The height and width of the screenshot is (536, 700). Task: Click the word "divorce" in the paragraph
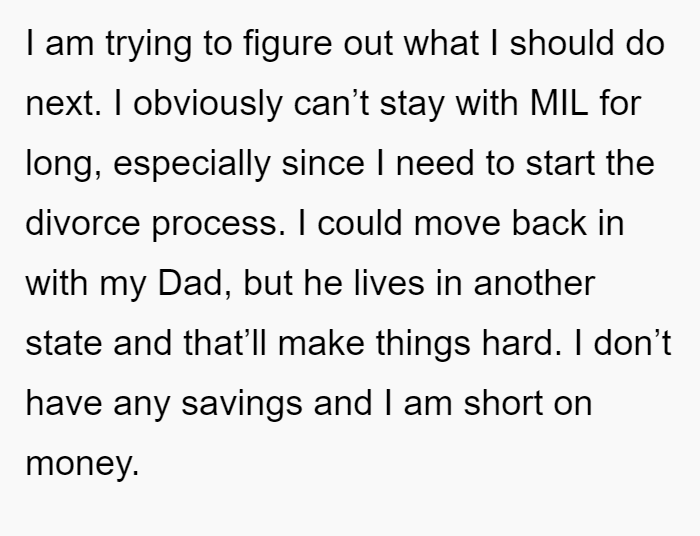click(83, 223)
